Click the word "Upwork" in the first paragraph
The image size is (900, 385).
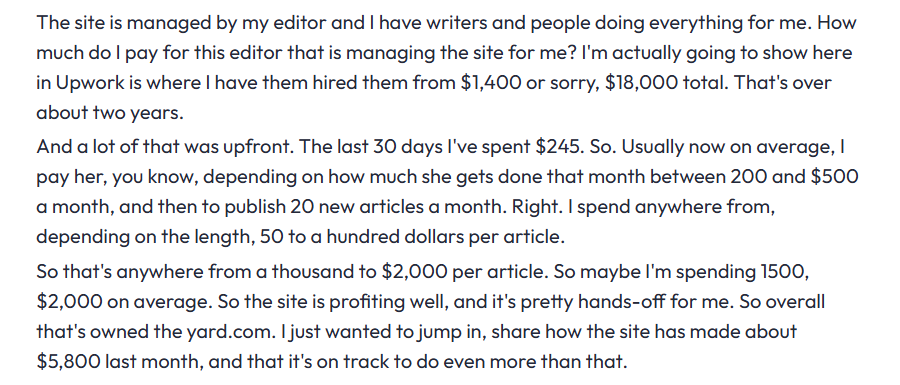click(x=88, y=83)
